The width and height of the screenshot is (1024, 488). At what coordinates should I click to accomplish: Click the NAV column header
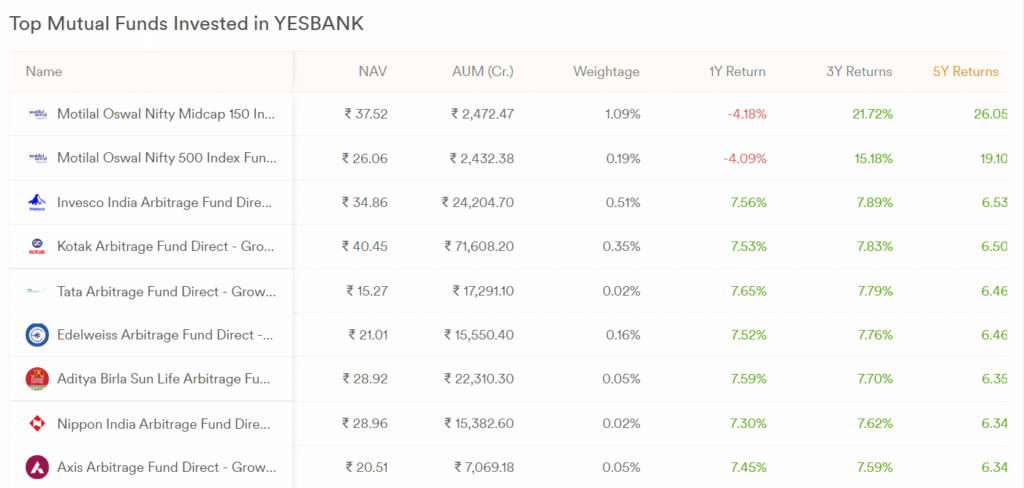372,72
